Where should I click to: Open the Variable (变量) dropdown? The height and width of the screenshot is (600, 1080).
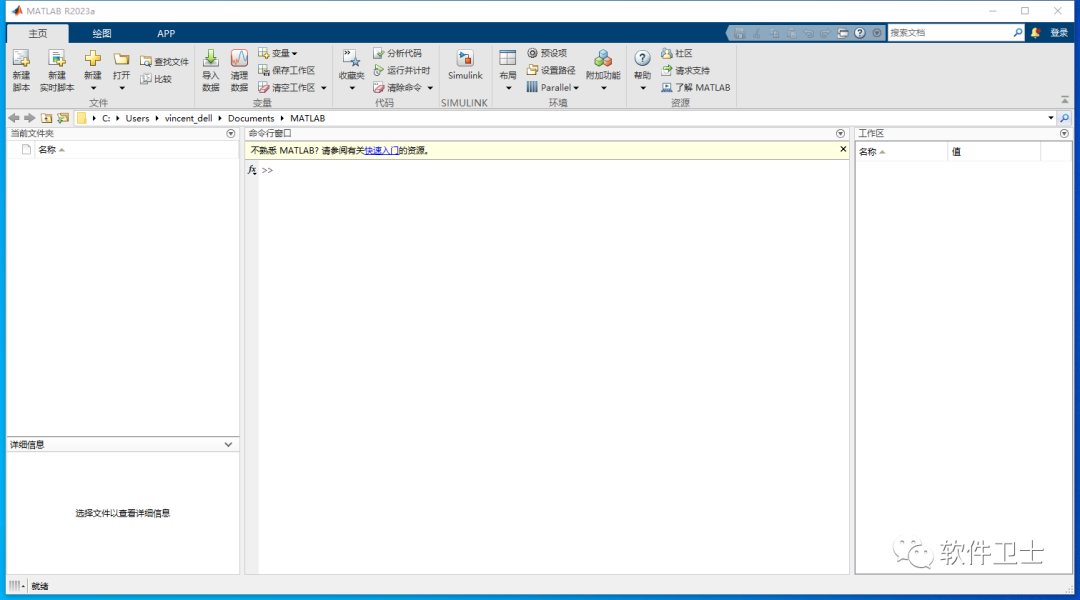point(278,53)
